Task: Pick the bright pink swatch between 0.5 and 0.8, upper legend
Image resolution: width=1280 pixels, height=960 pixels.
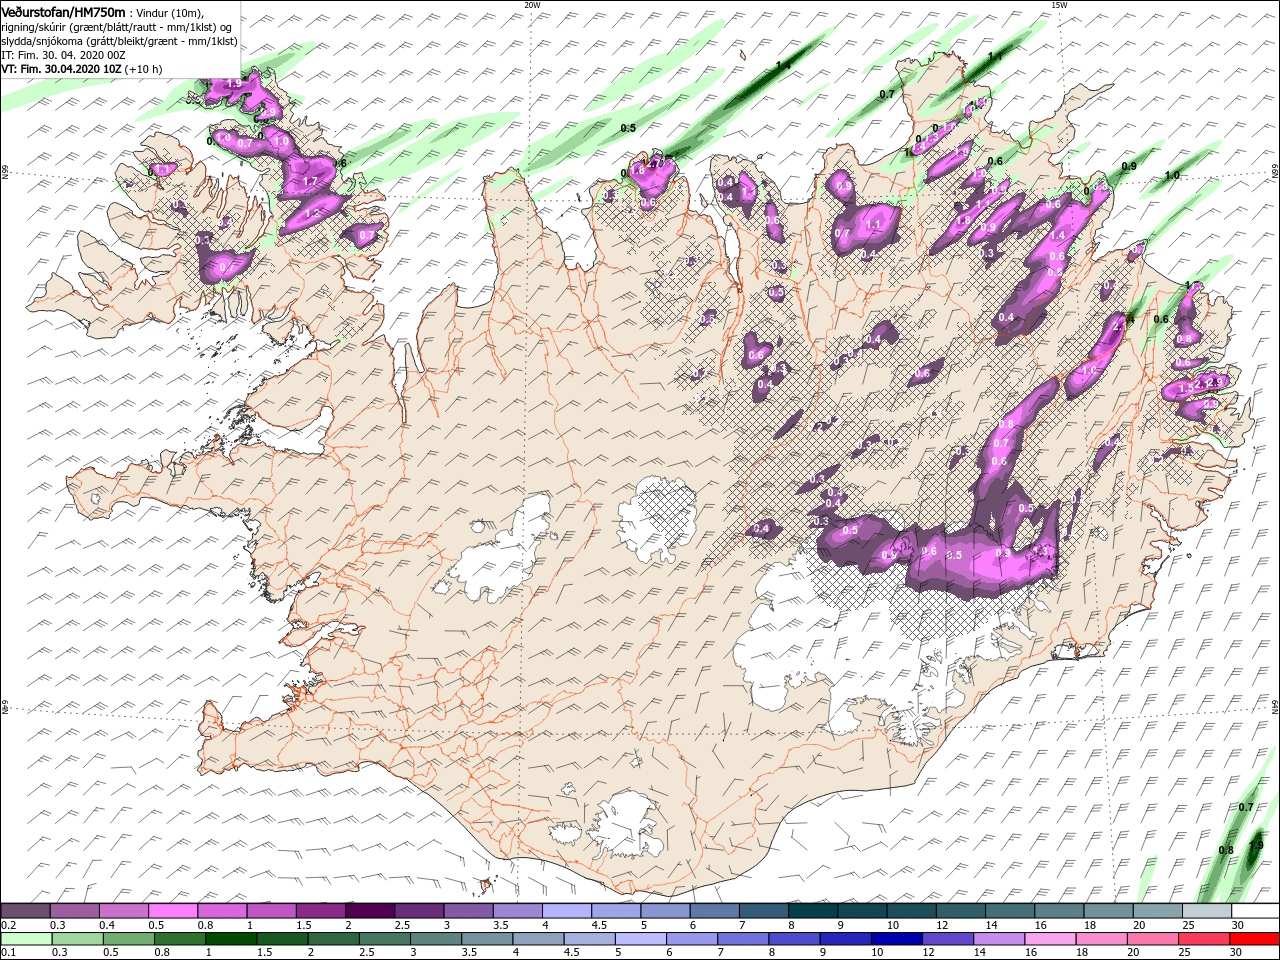Action: click(172, 911)
